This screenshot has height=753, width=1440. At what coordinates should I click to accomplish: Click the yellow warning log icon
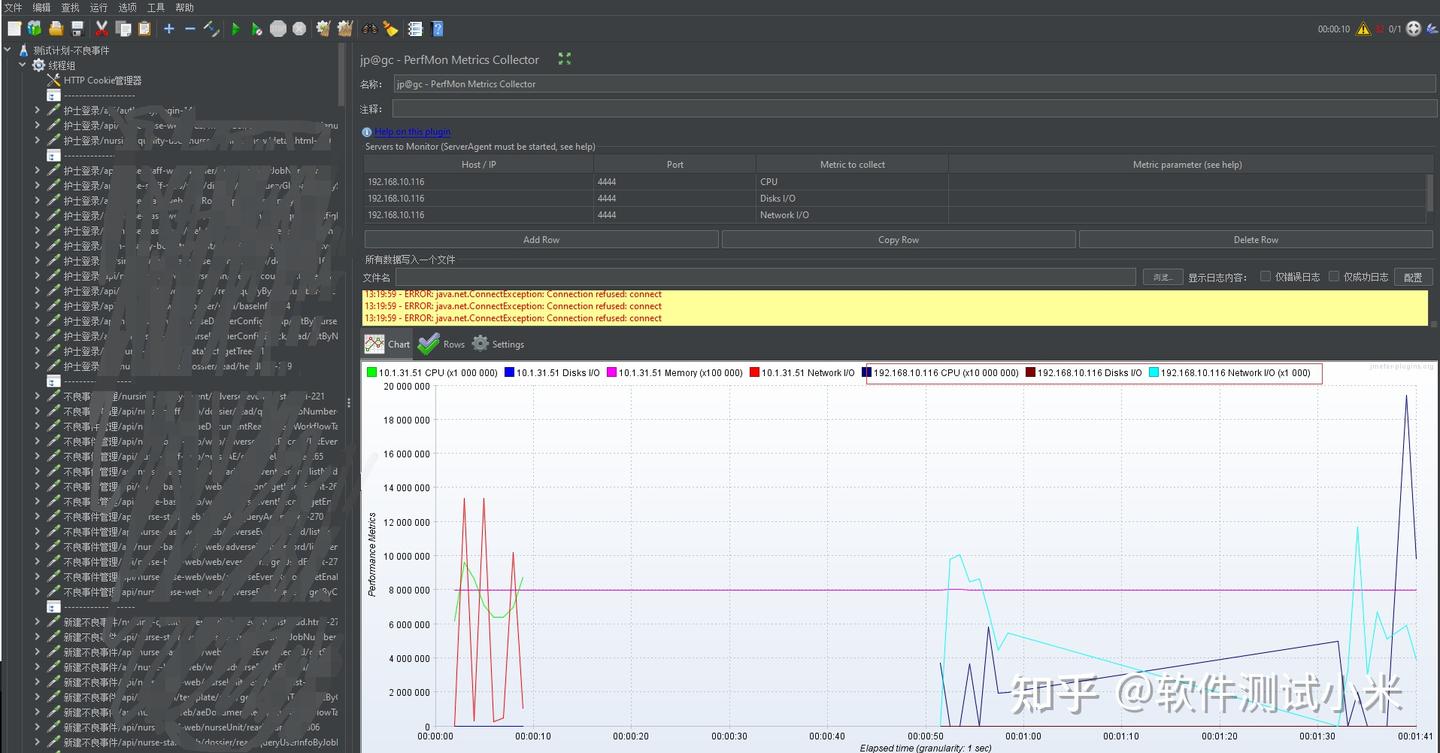pyautogui.click(x=1362, y=29)
